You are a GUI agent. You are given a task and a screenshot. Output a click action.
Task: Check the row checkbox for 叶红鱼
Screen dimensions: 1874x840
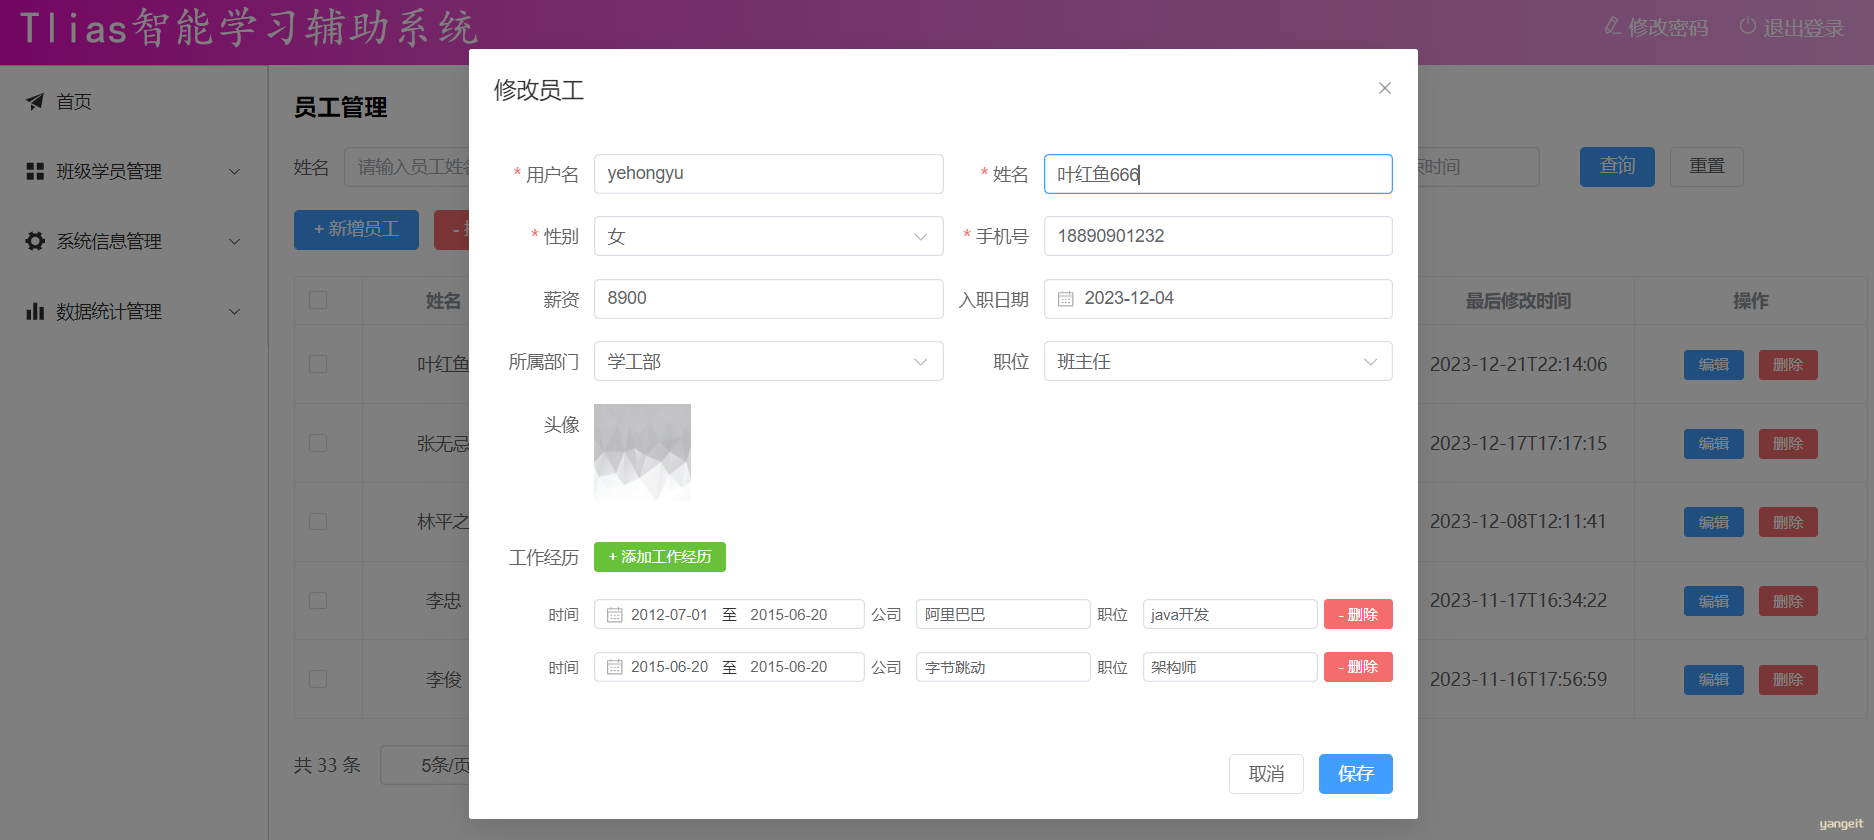(x=318, y=364)
